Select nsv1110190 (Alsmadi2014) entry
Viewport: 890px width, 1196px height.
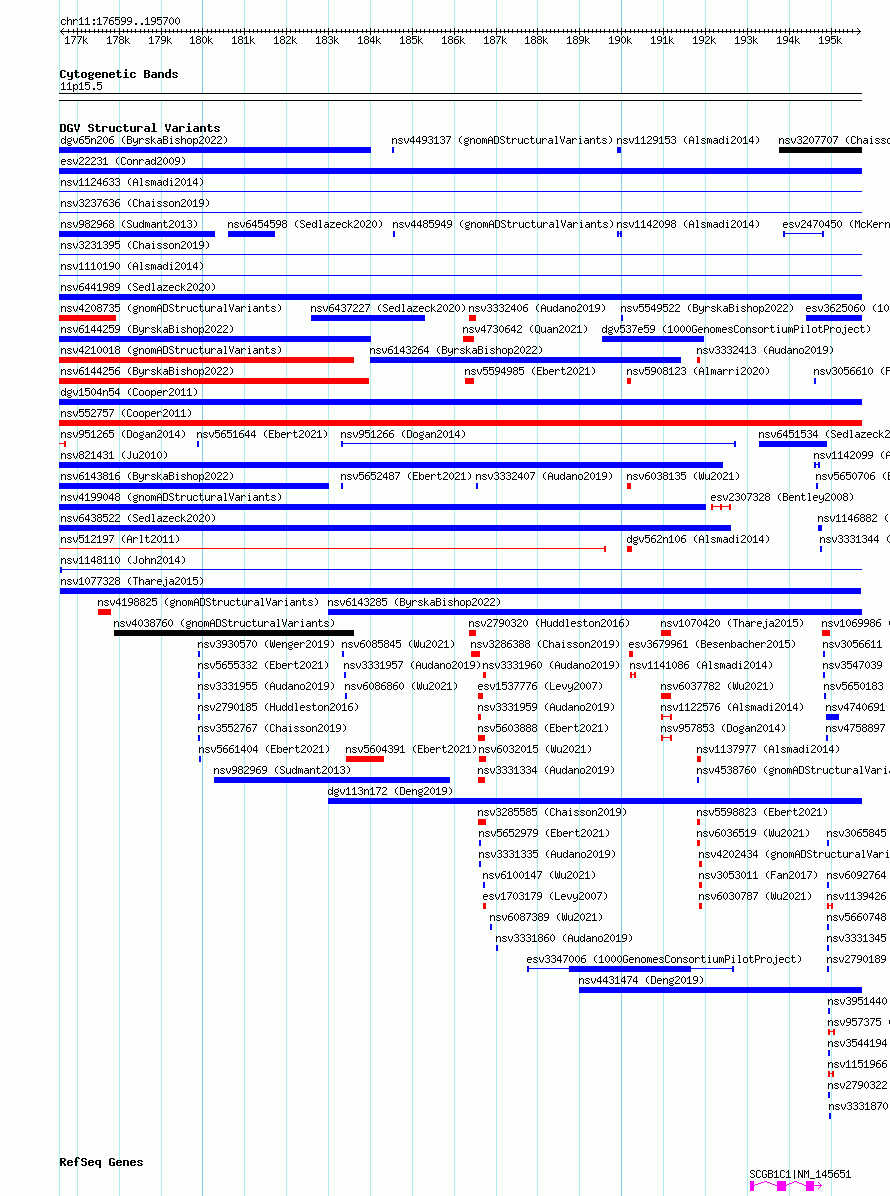132,266
